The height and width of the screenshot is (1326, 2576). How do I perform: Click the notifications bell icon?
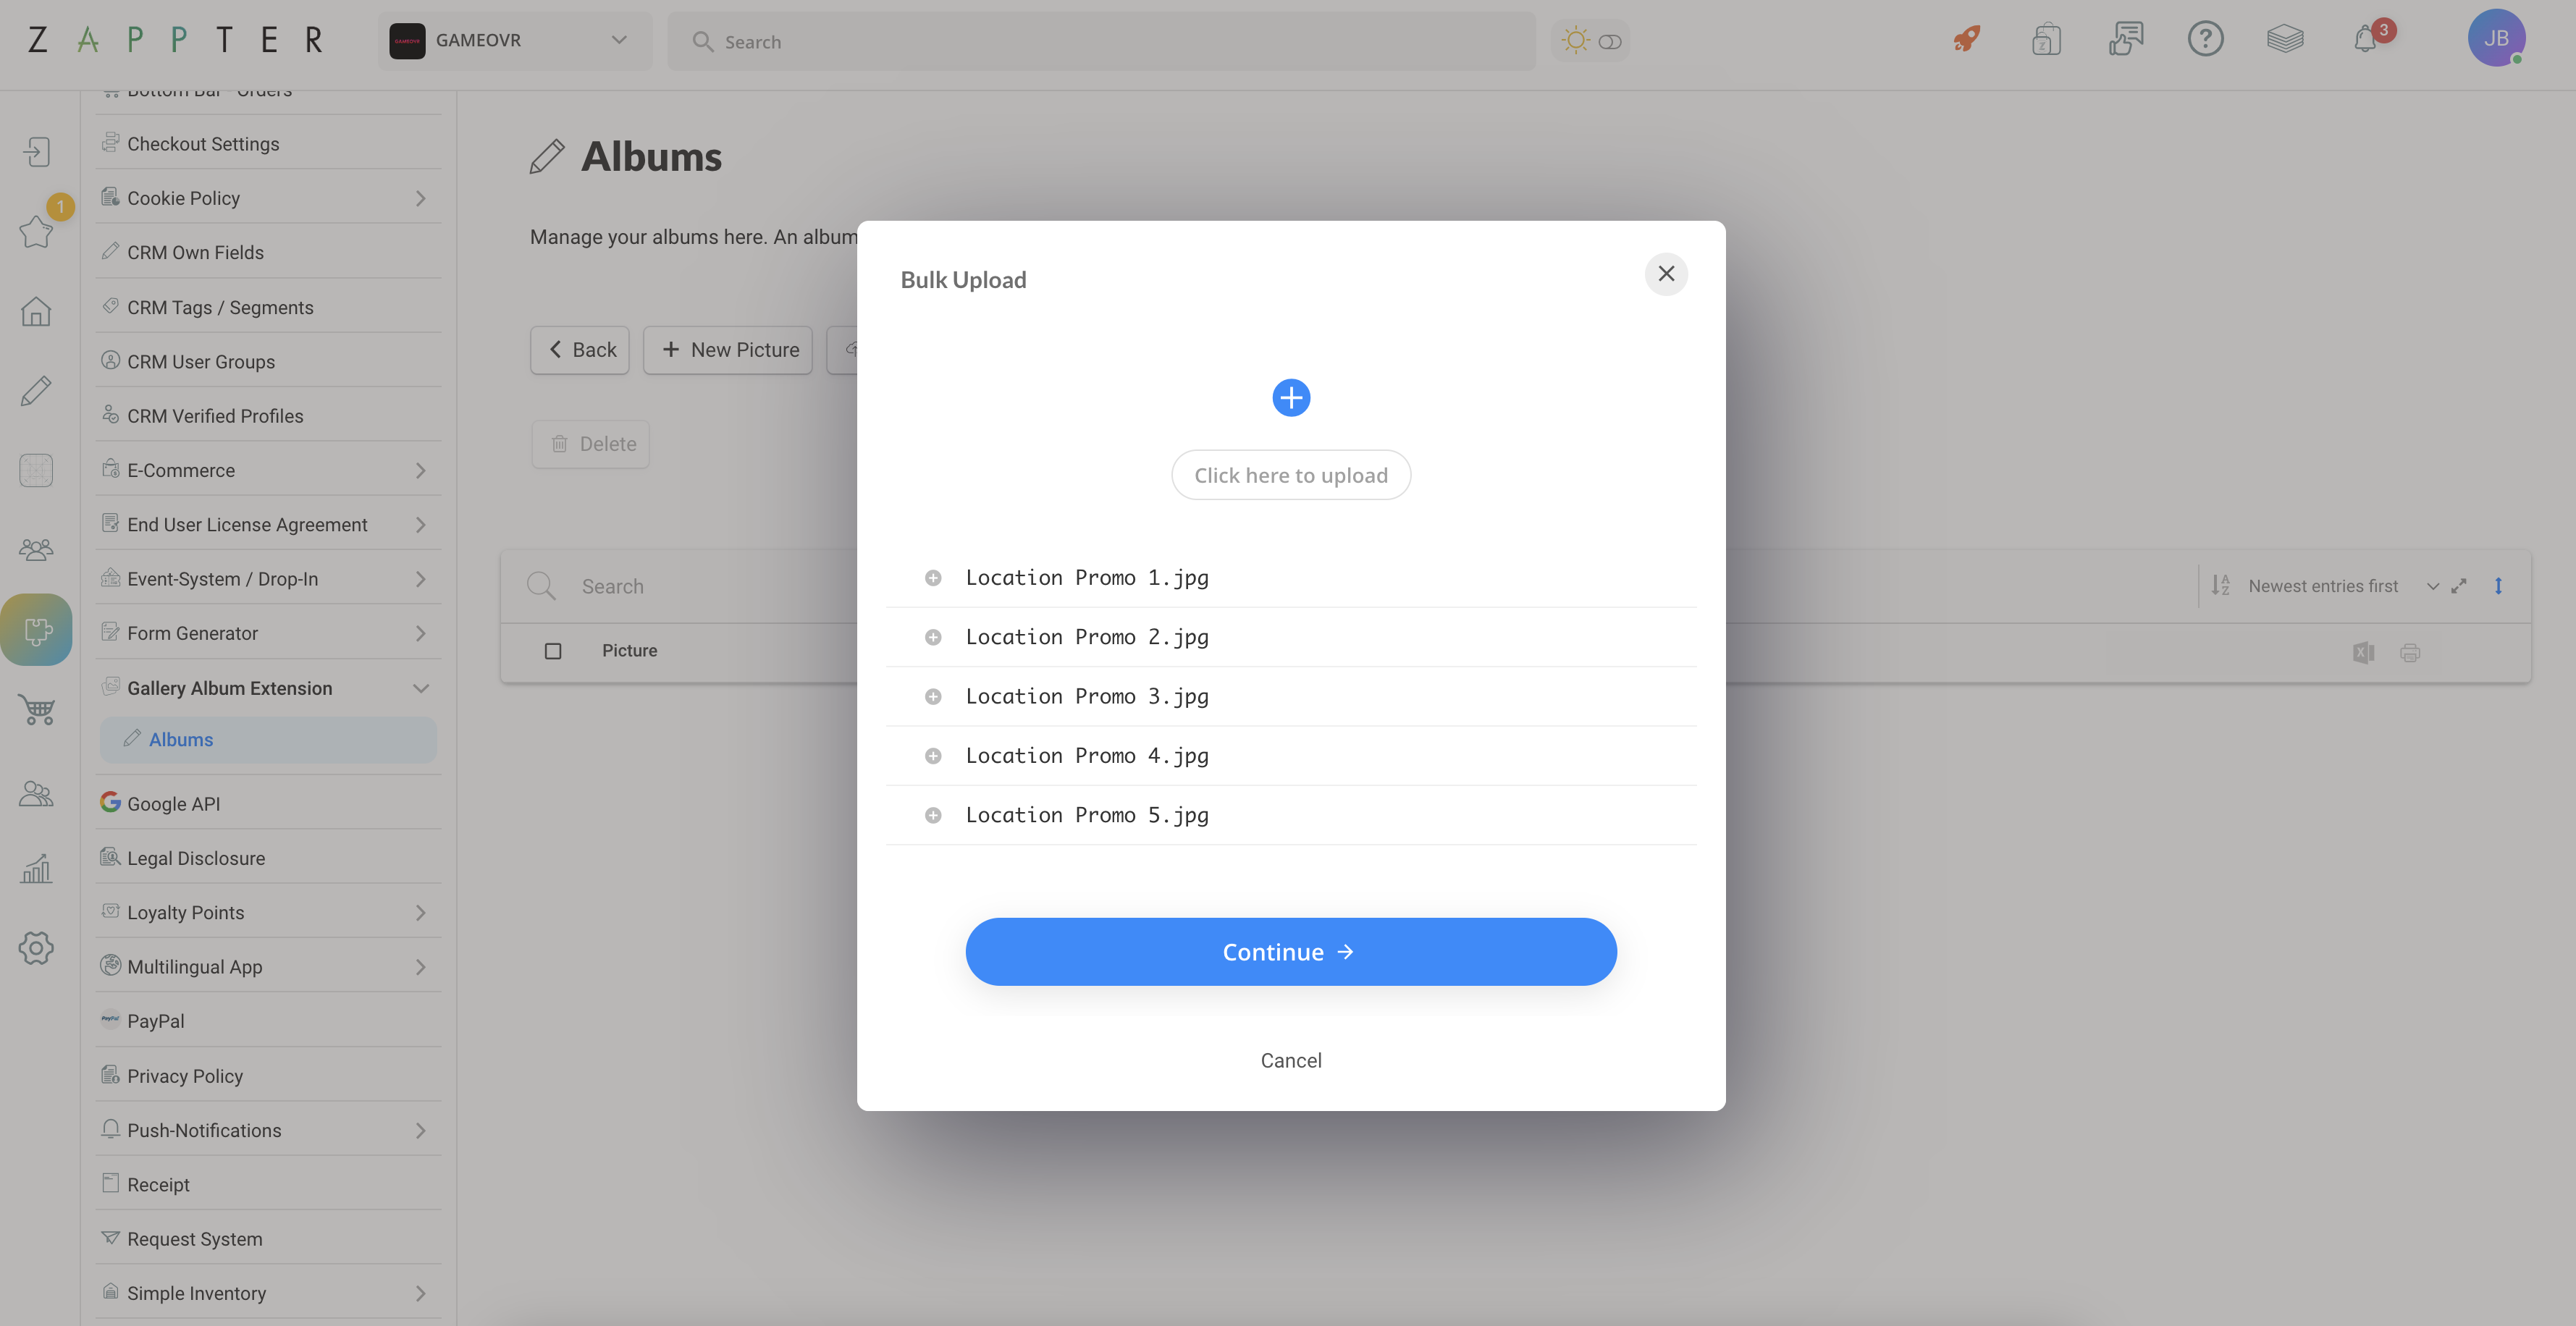pyautogui.click(x=2365, y=39)
